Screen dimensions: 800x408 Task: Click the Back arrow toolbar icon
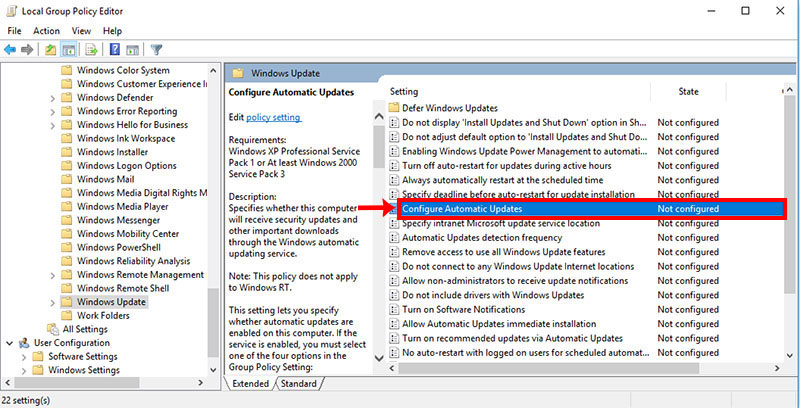pos(10,49)
